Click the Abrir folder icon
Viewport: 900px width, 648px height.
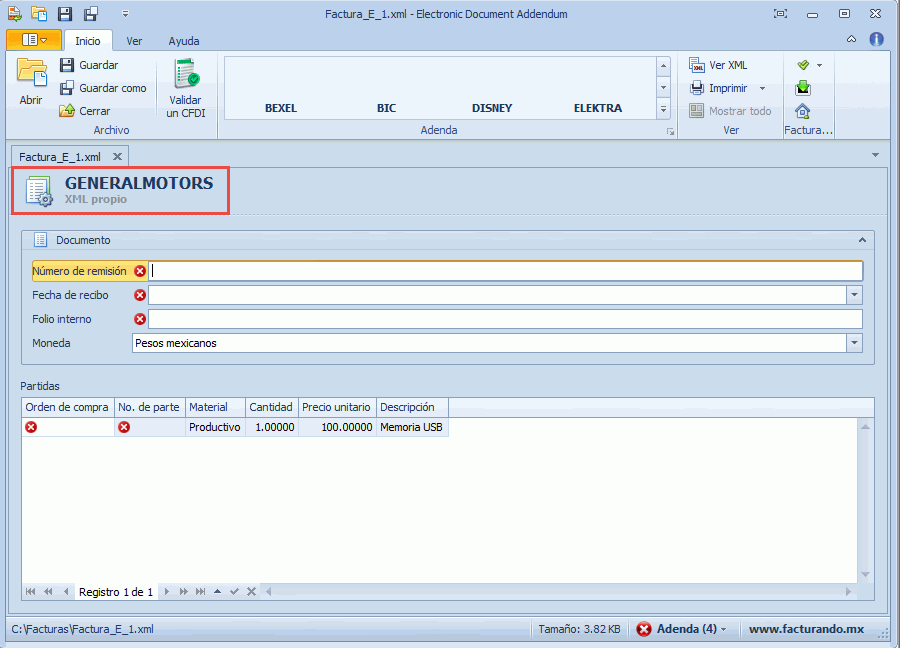pos(31,73)
